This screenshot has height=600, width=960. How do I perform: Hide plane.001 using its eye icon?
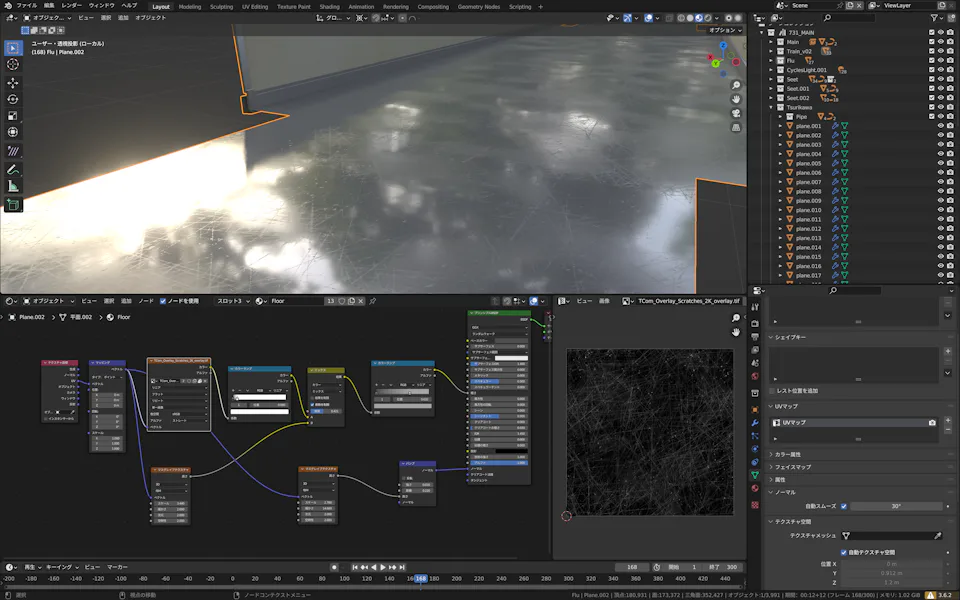[940, 126]
